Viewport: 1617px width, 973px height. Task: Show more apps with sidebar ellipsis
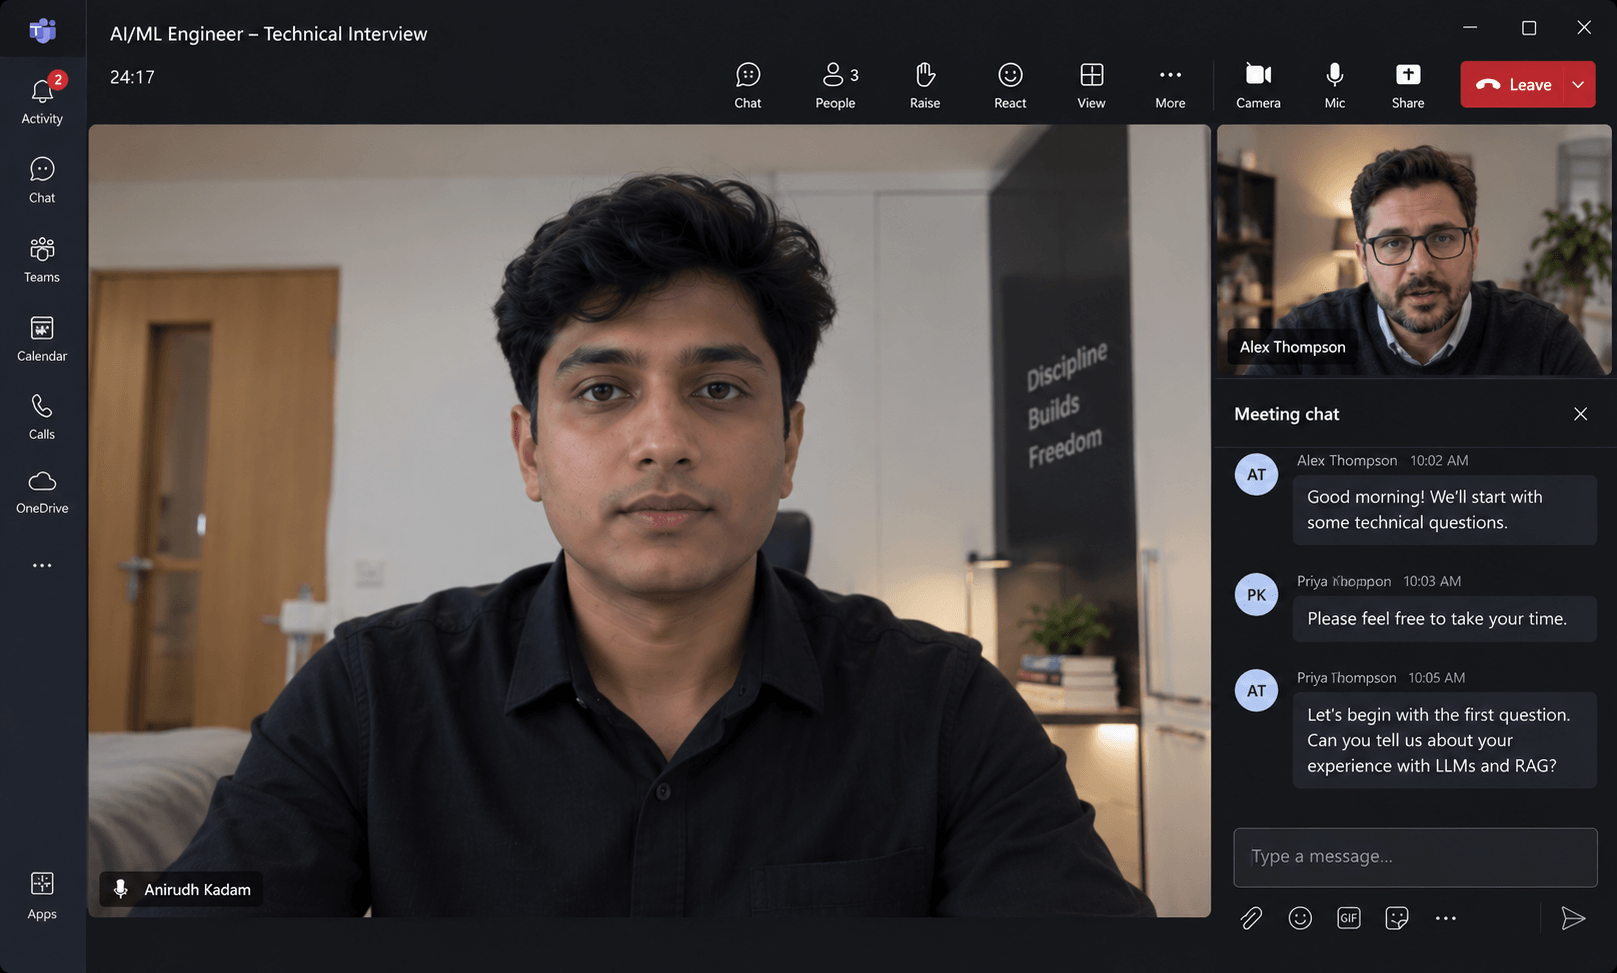click(42, 566)
